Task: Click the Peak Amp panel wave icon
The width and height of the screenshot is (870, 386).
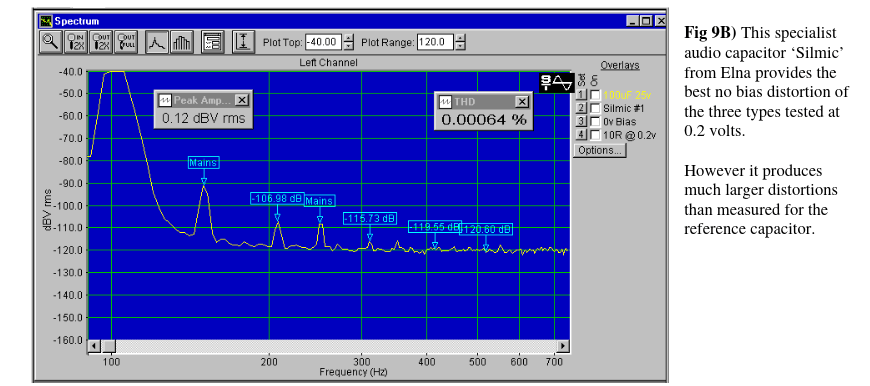Action: pos(165,100)
